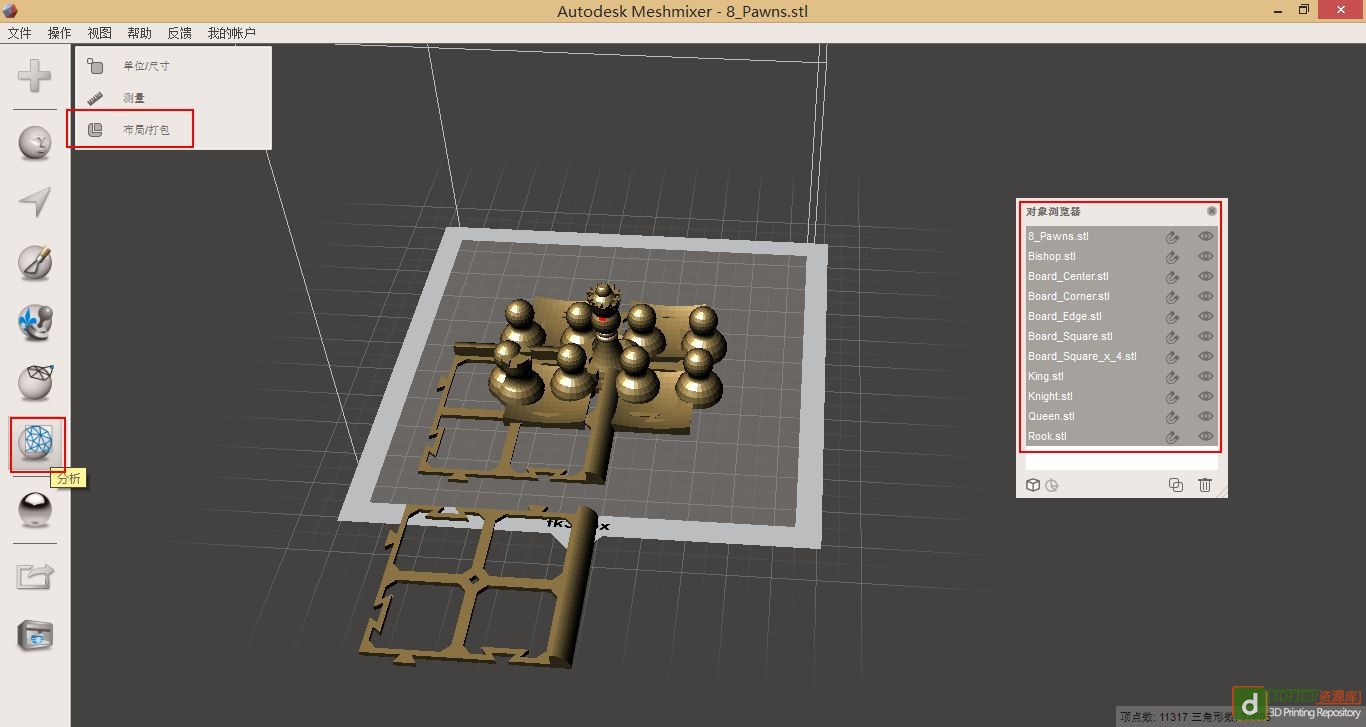Open the Stamp tool in sidebar
Viewport: 1366px width, 727px height.
pos(35,323)
